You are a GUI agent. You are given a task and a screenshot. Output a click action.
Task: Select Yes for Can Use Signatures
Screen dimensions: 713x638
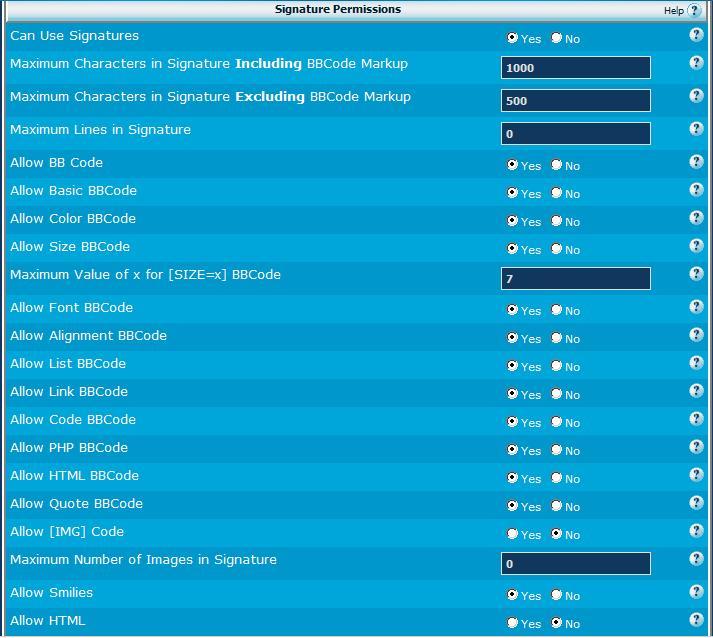[512, 37]
